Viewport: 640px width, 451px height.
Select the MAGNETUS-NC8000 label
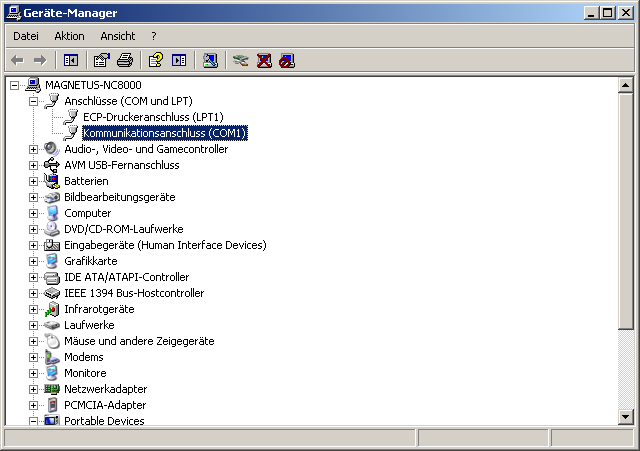tap(93, 85)
